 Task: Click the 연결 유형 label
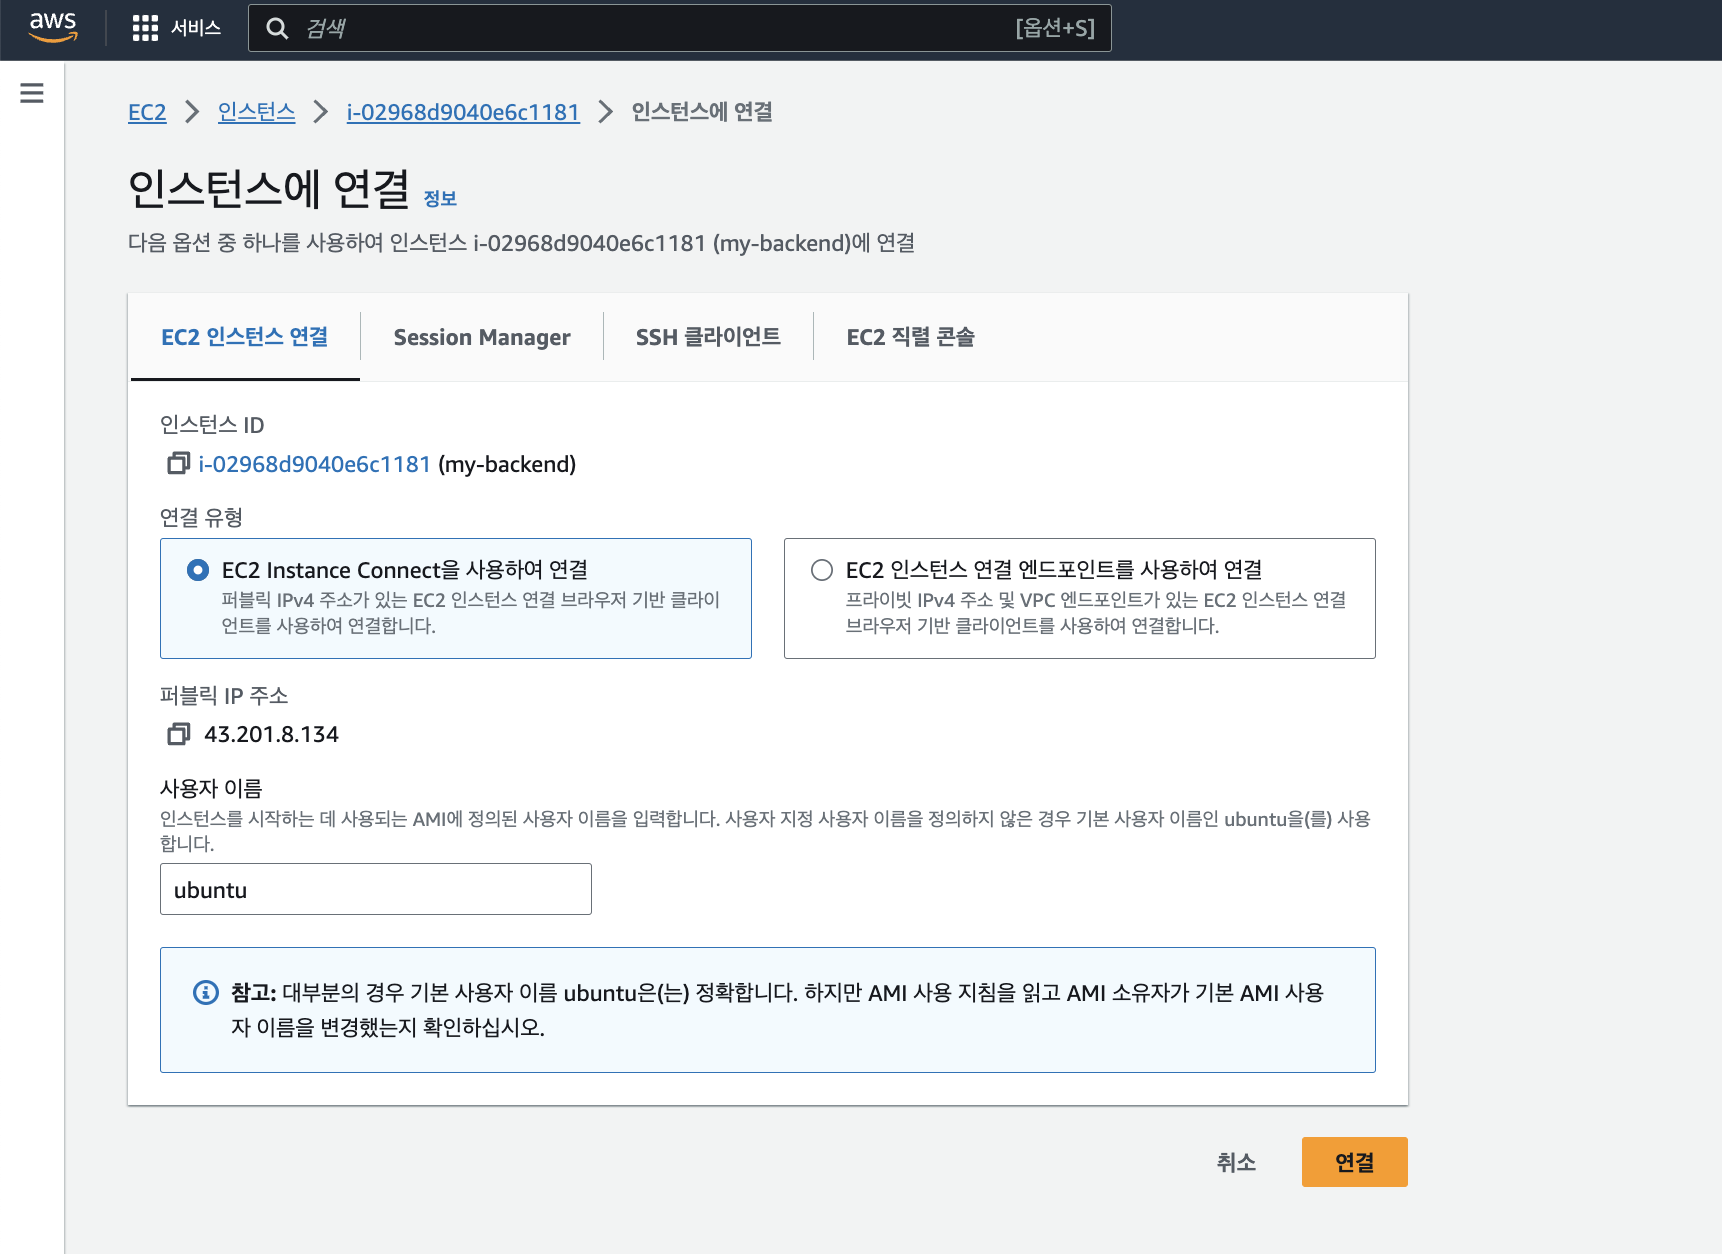point(202,517)
